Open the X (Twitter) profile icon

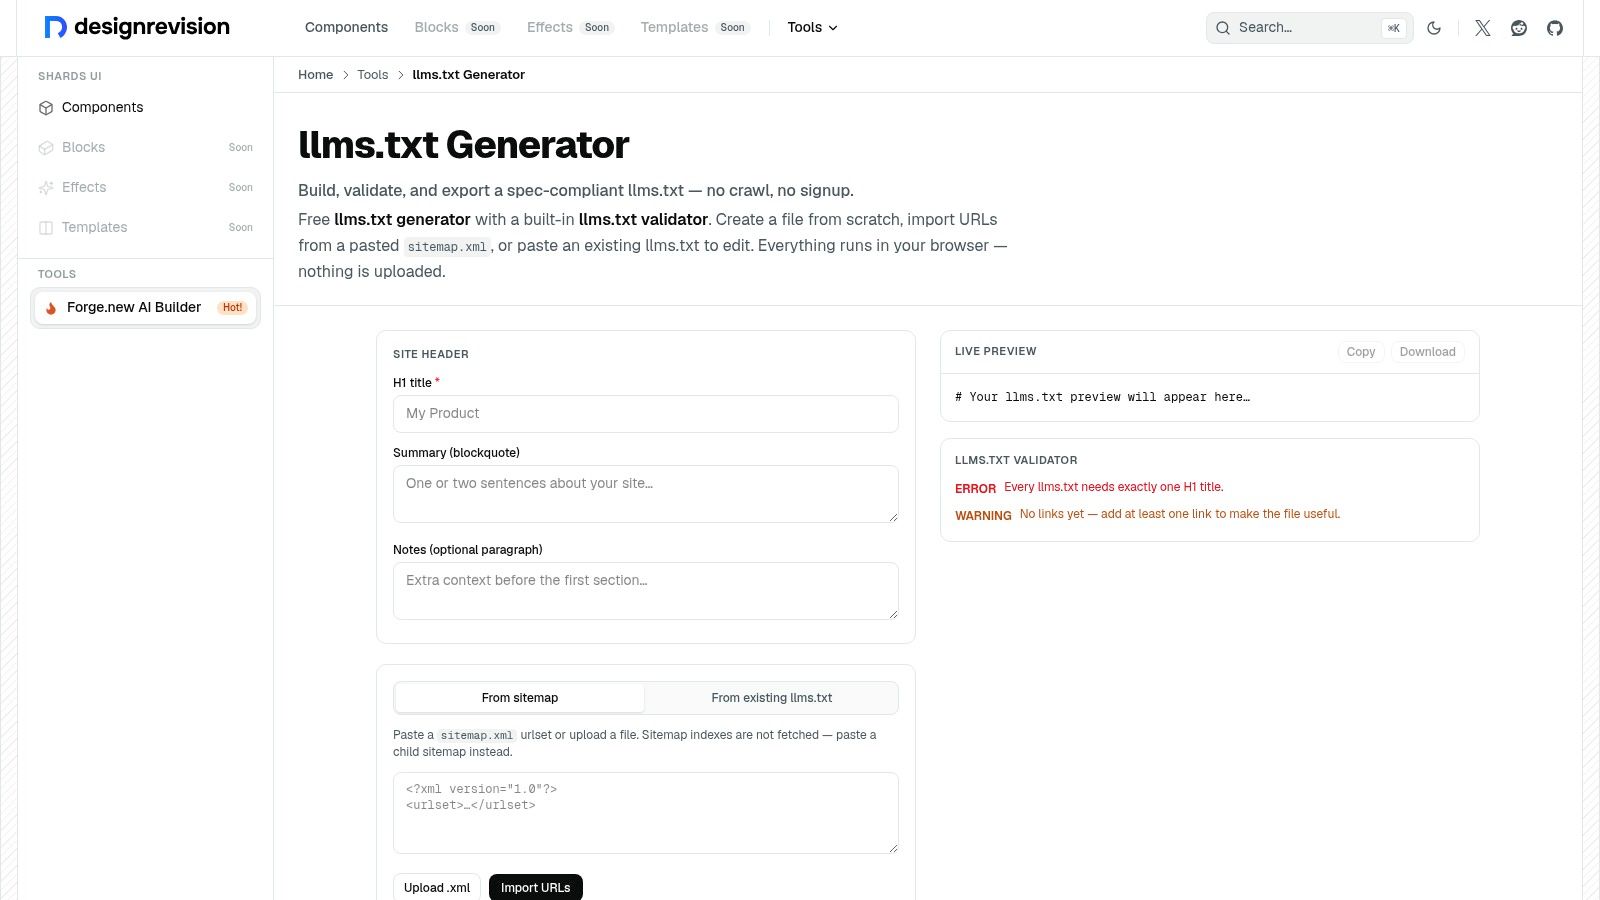click(x=1483, y=28)
